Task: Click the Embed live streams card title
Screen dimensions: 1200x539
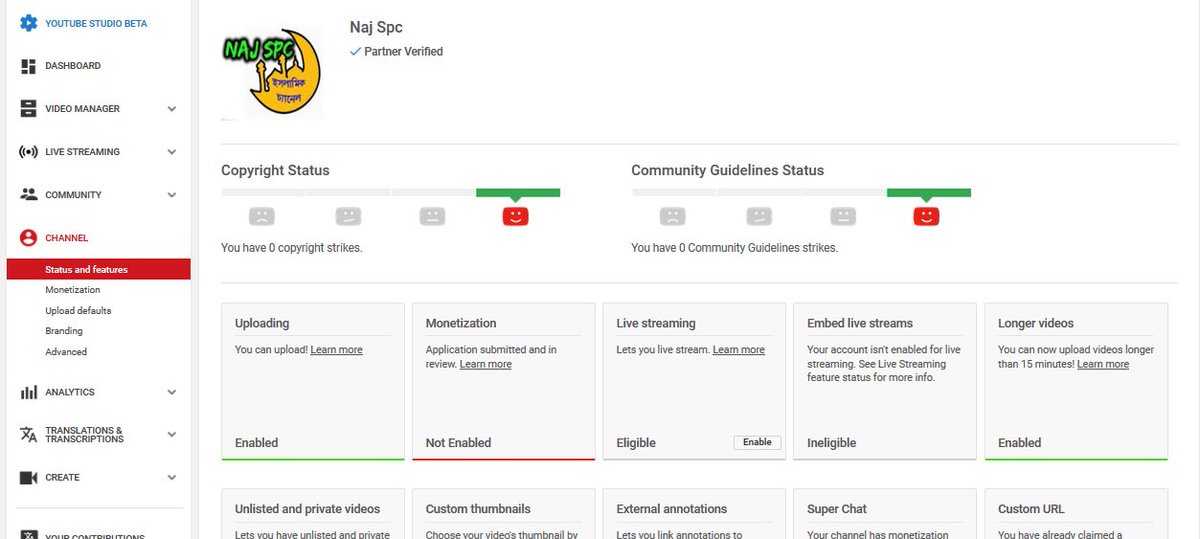Action: point(860,323)
